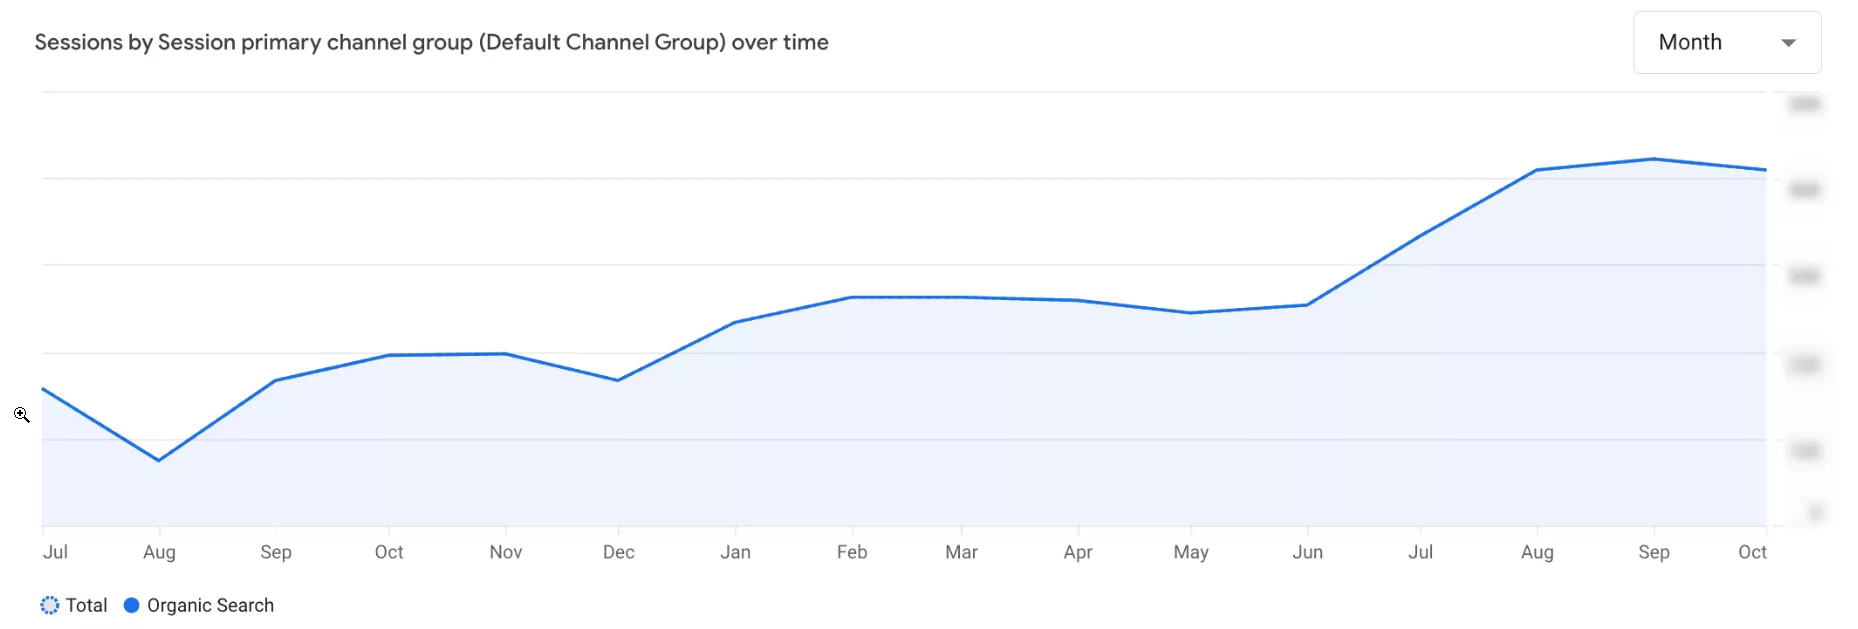Click the 'Dec' x-axis label
This screenshot has height=629, width=1858.
619,552
